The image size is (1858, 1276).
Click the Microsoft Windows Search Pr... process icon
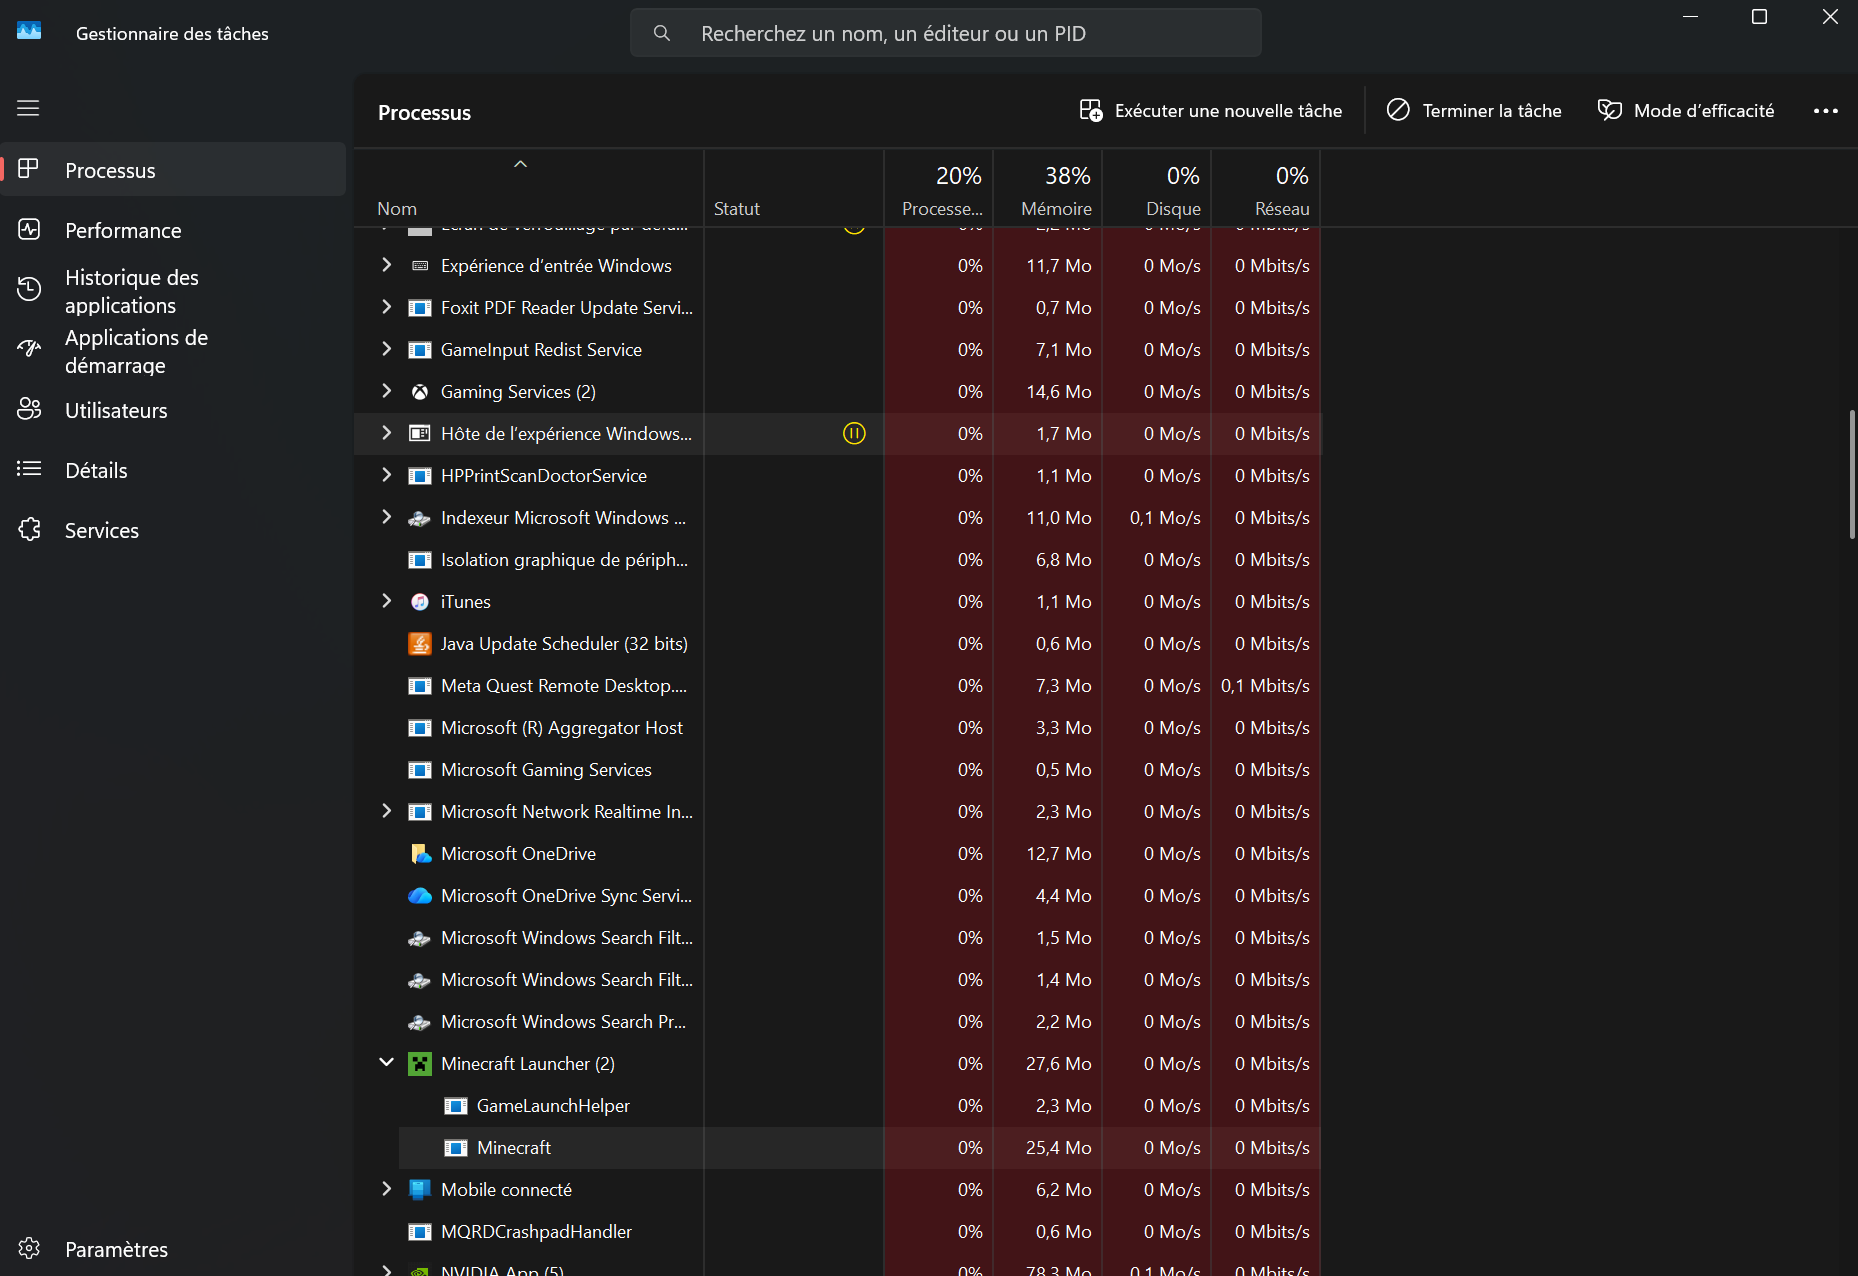[x=420, y=1022]
